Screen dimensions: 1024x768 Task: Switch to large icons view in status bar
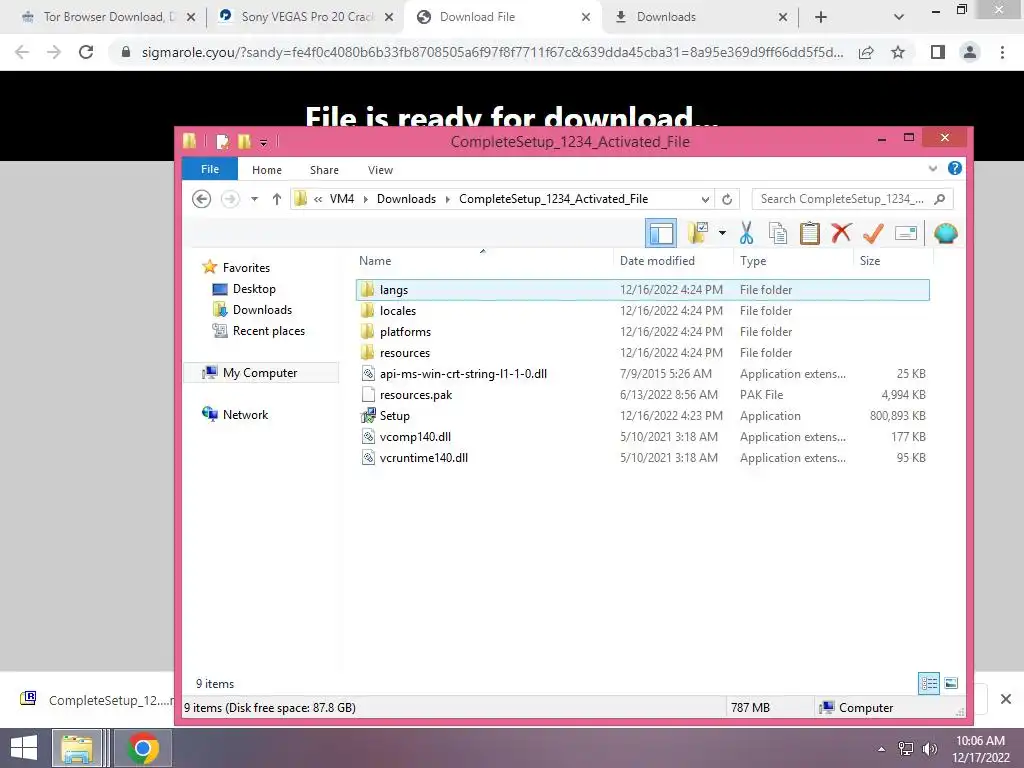pos(952,684)
